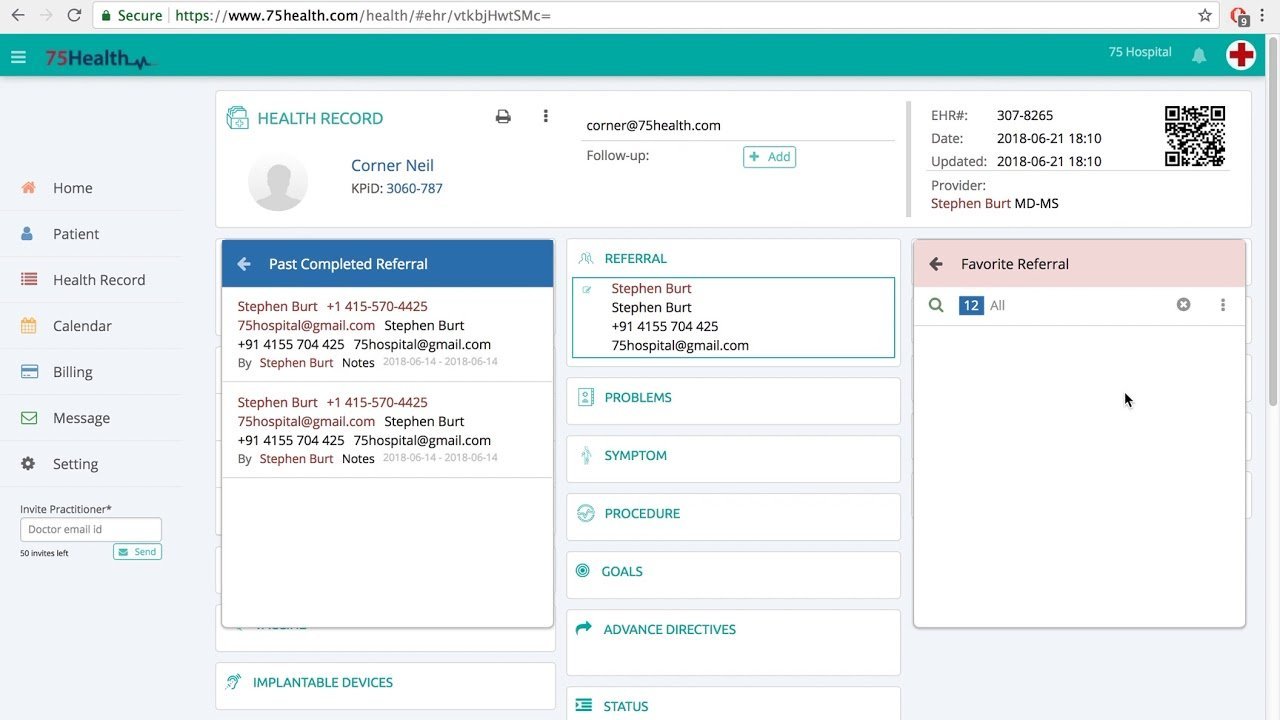Open Billing from the sidebar

(72, 372)
